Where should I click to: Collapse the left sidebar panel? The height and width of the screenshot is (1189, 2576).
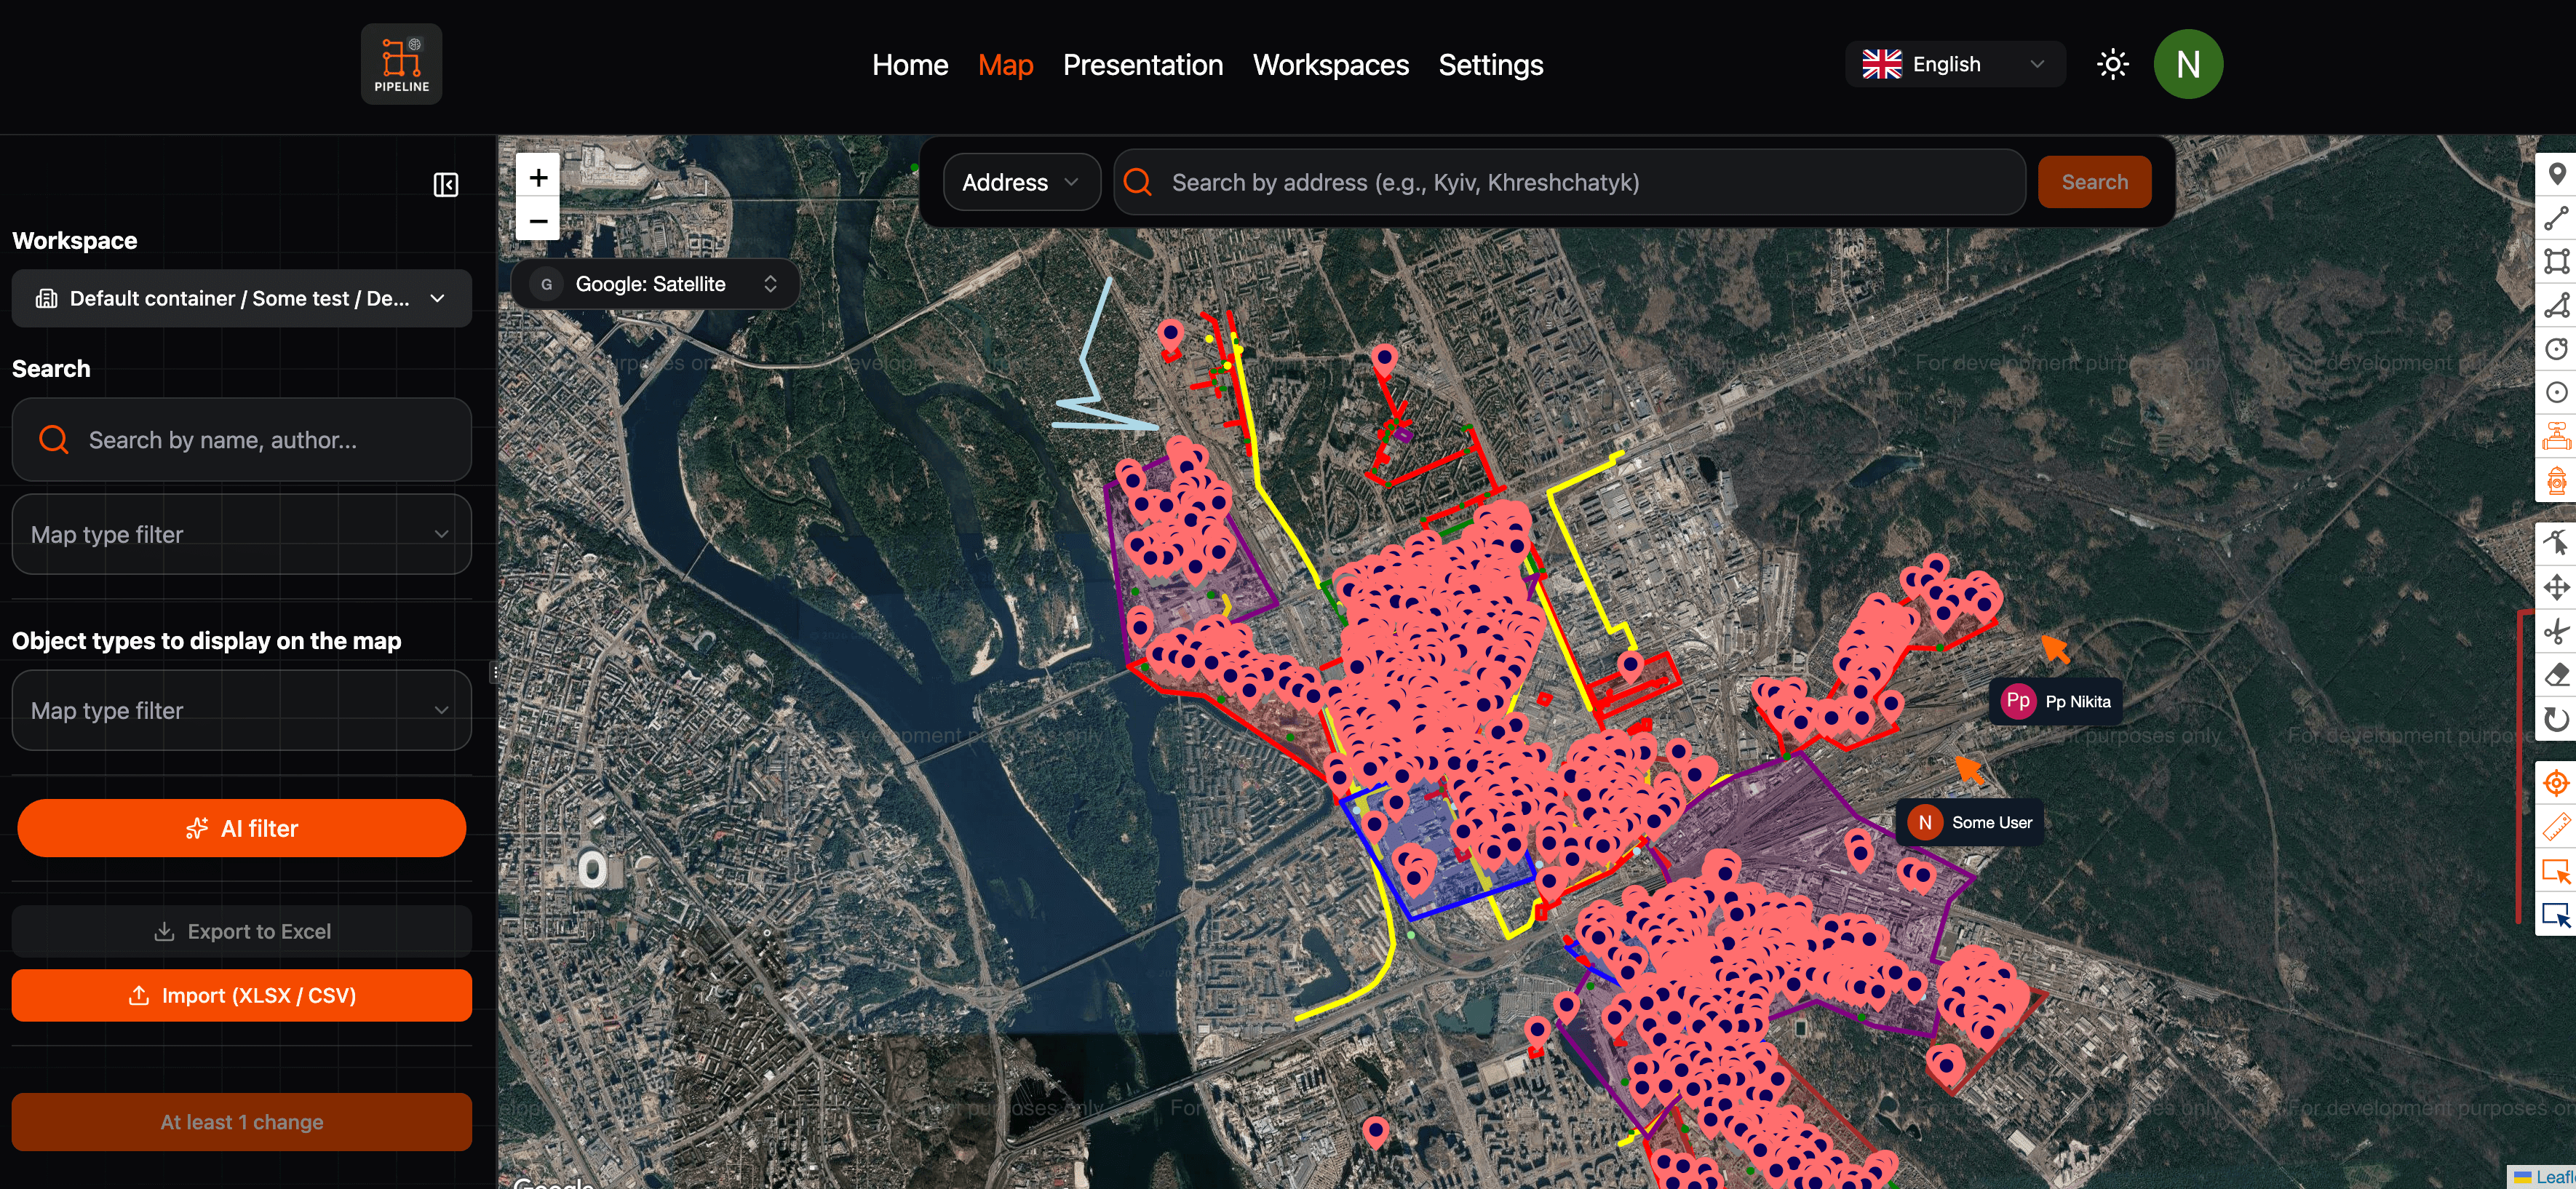[446, 185]
